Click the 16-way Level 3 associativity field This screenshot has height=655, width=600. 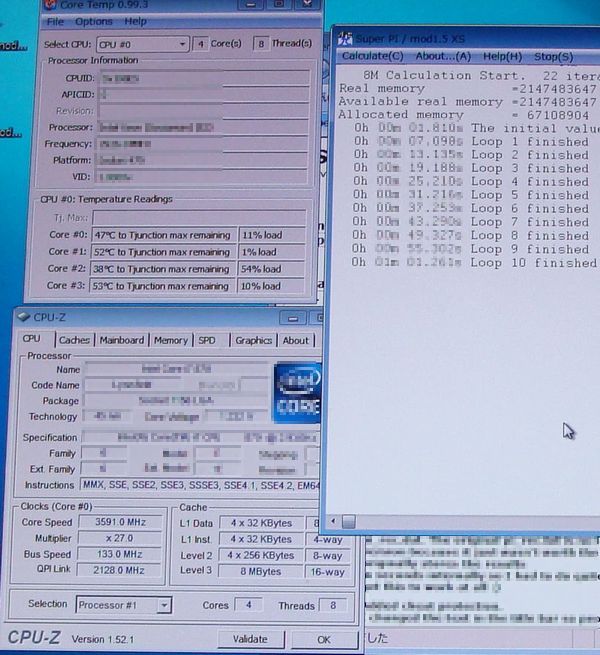[327, 572]
